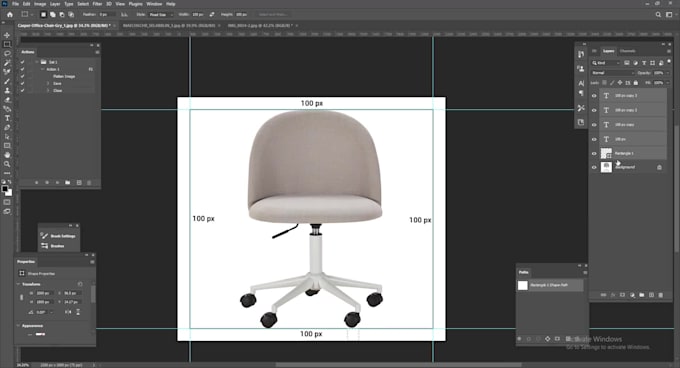Image resolution: width=680 pixels, height=368 pixels.
Task: Select the Clone Stamp tool
Action: [7, 91]
